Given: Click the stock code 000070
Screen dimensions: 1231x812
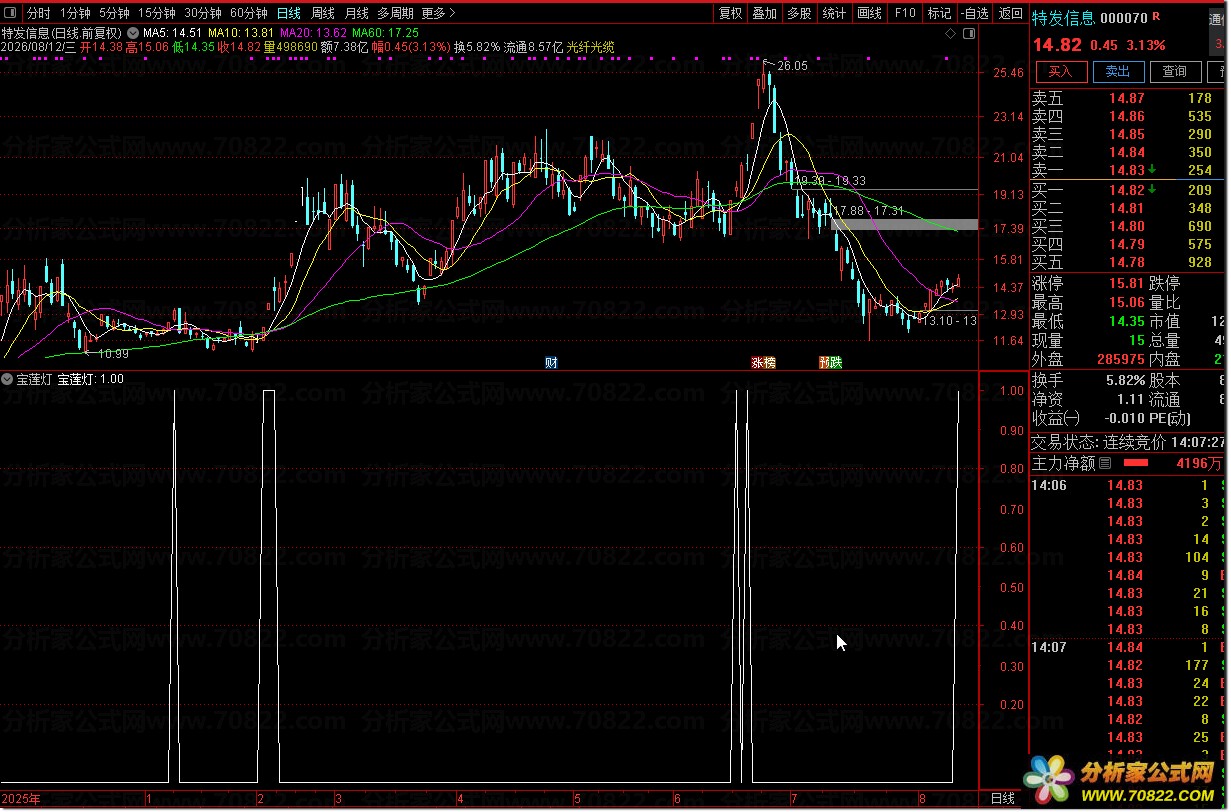Looking at the screenshot, I should click(x=1123, y=18).
